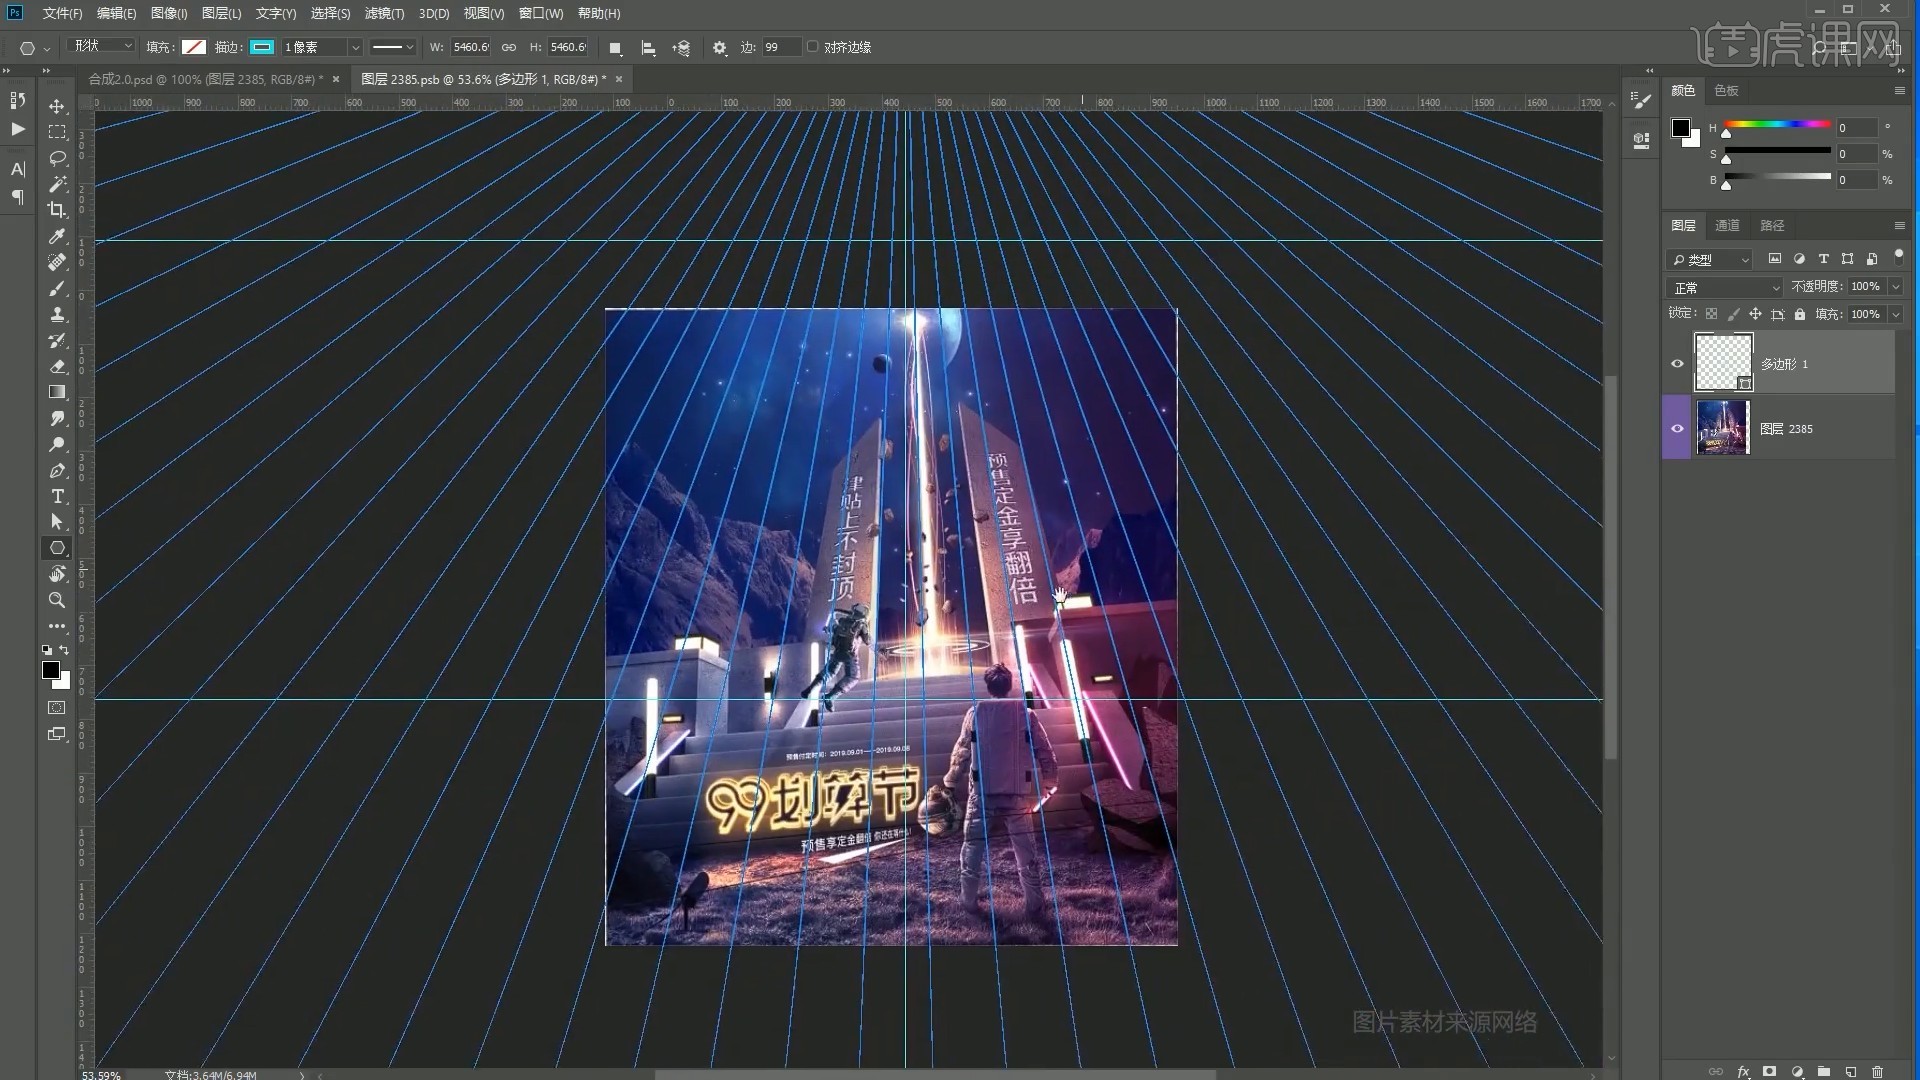Image resolution: width=1920 pixels, height=1080 pixels.
Task: Toggle type layer filter
Action: pyautogui.click(x=1823, y=259)
